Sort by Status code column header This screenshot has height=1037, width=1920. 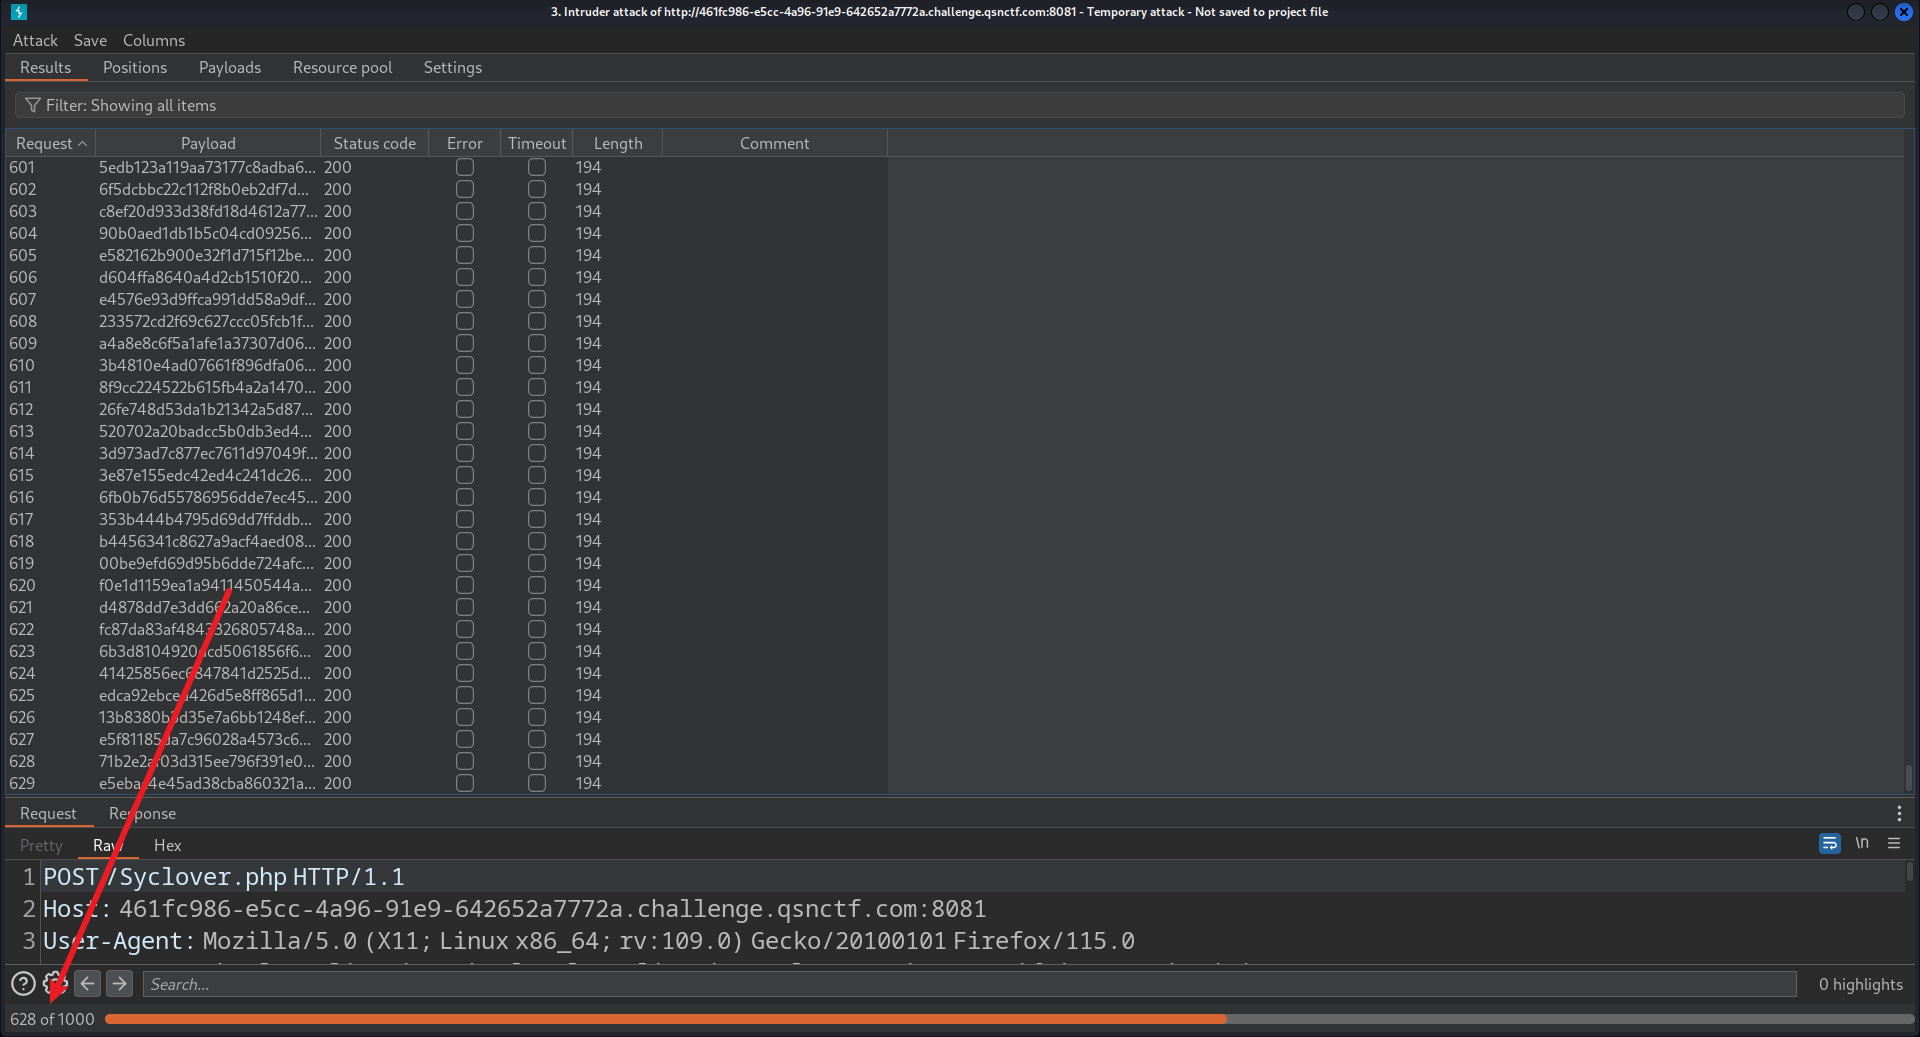point(375,144)
